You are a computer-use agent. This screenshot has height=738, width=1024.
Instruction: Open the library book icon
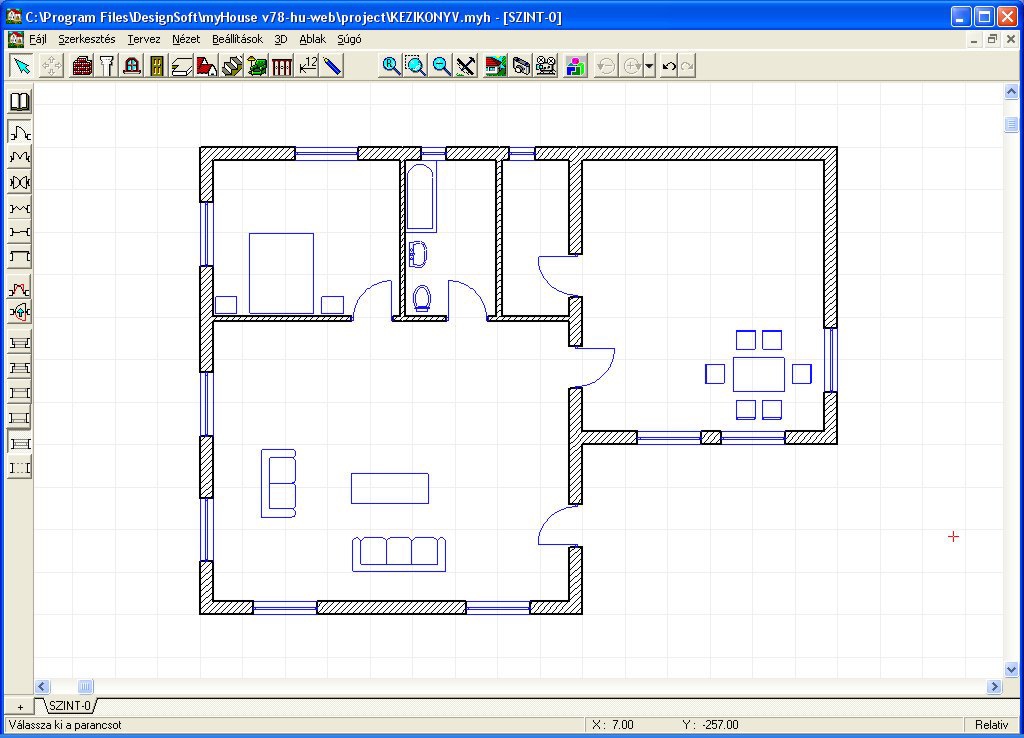(20, 102)
